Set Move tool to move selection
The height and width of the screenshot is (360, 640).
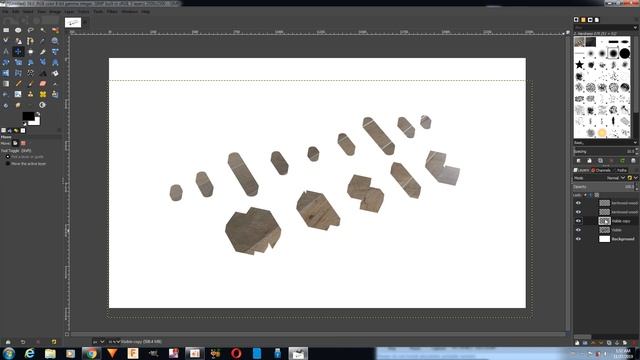pos(23,143)
